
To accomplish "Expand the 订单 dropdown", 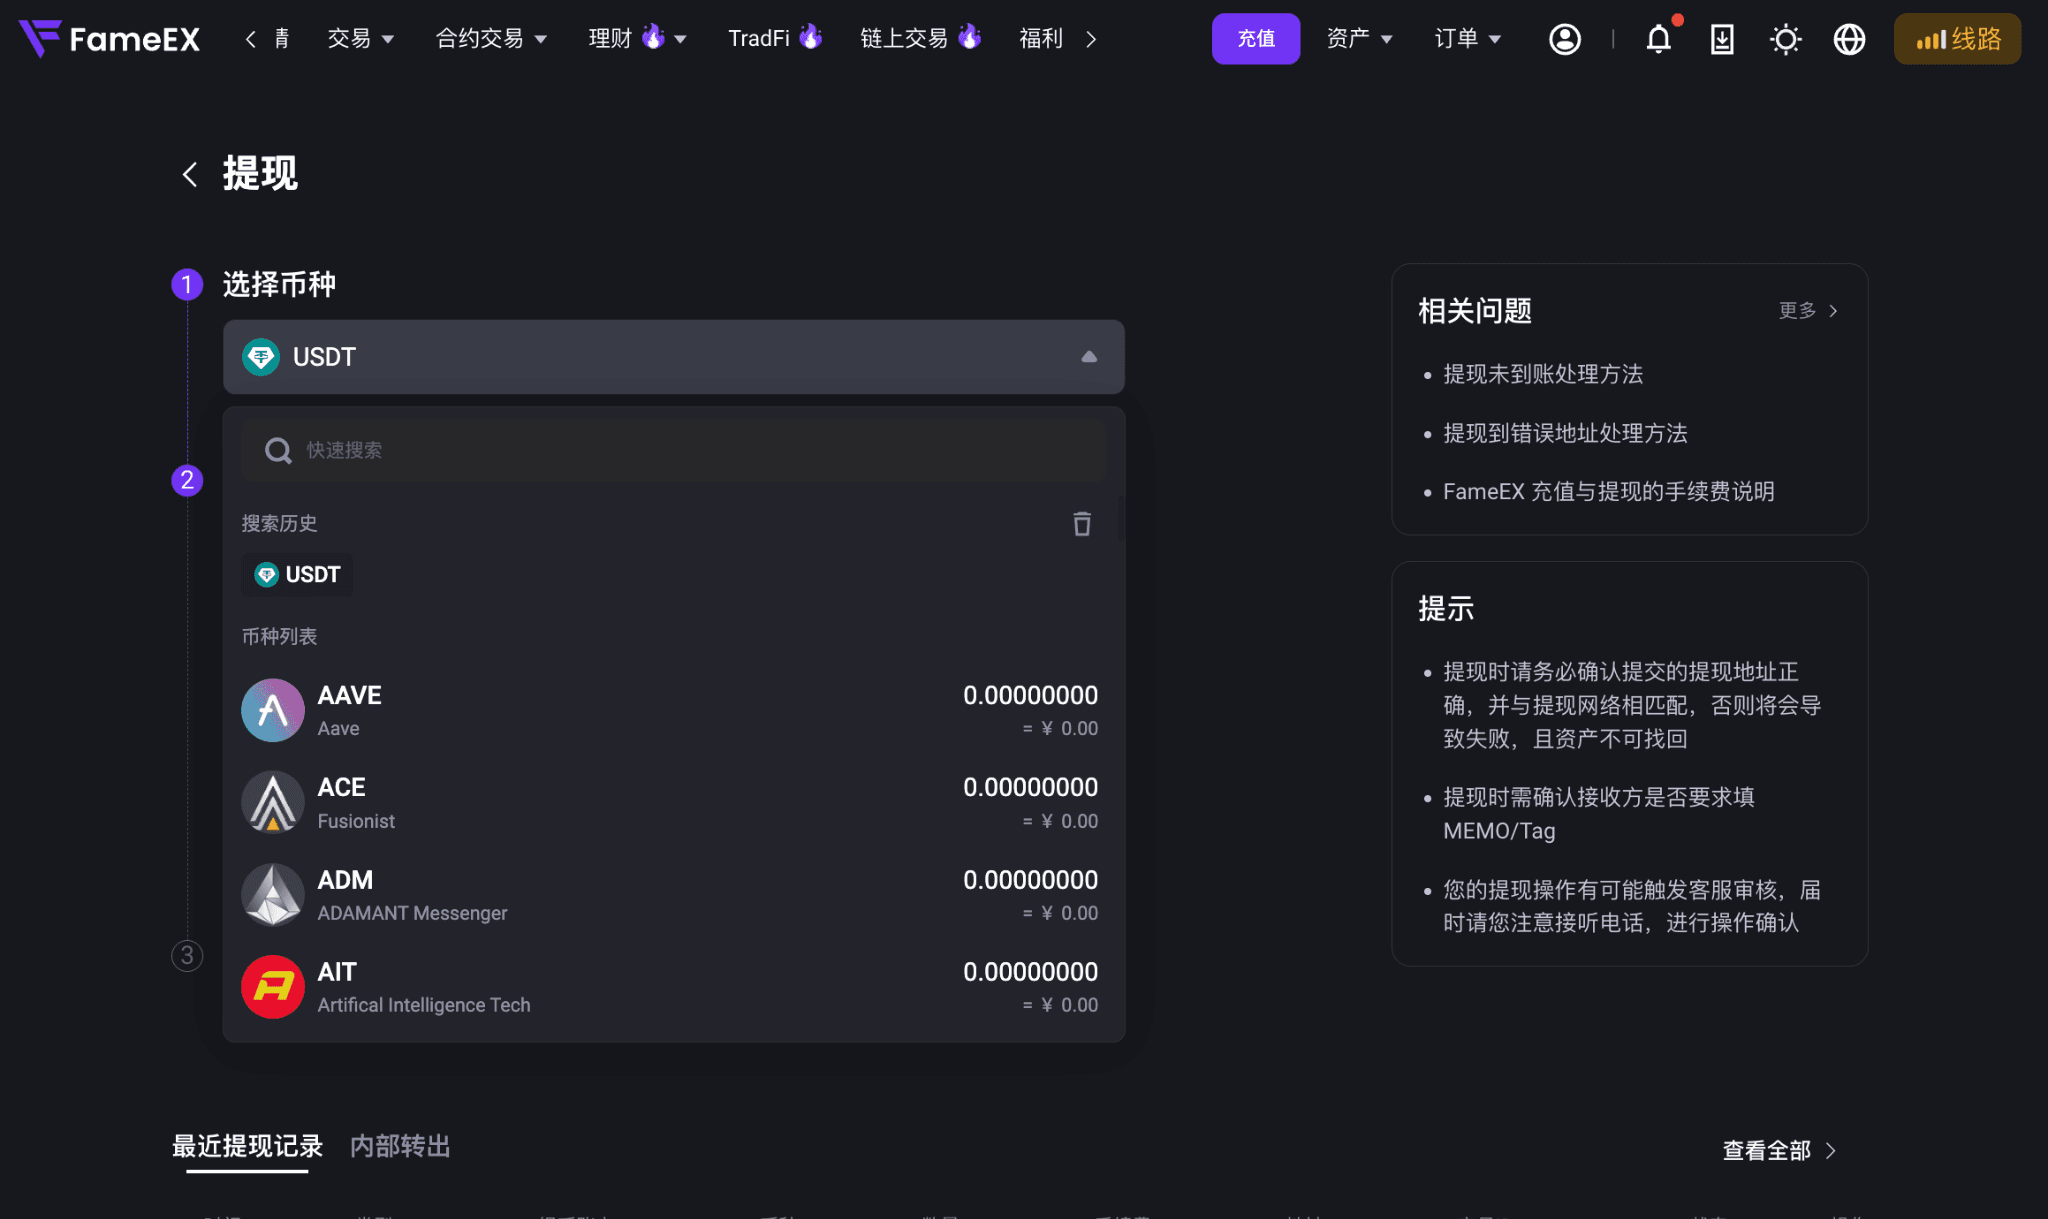I will click(x=1467, y=39).
